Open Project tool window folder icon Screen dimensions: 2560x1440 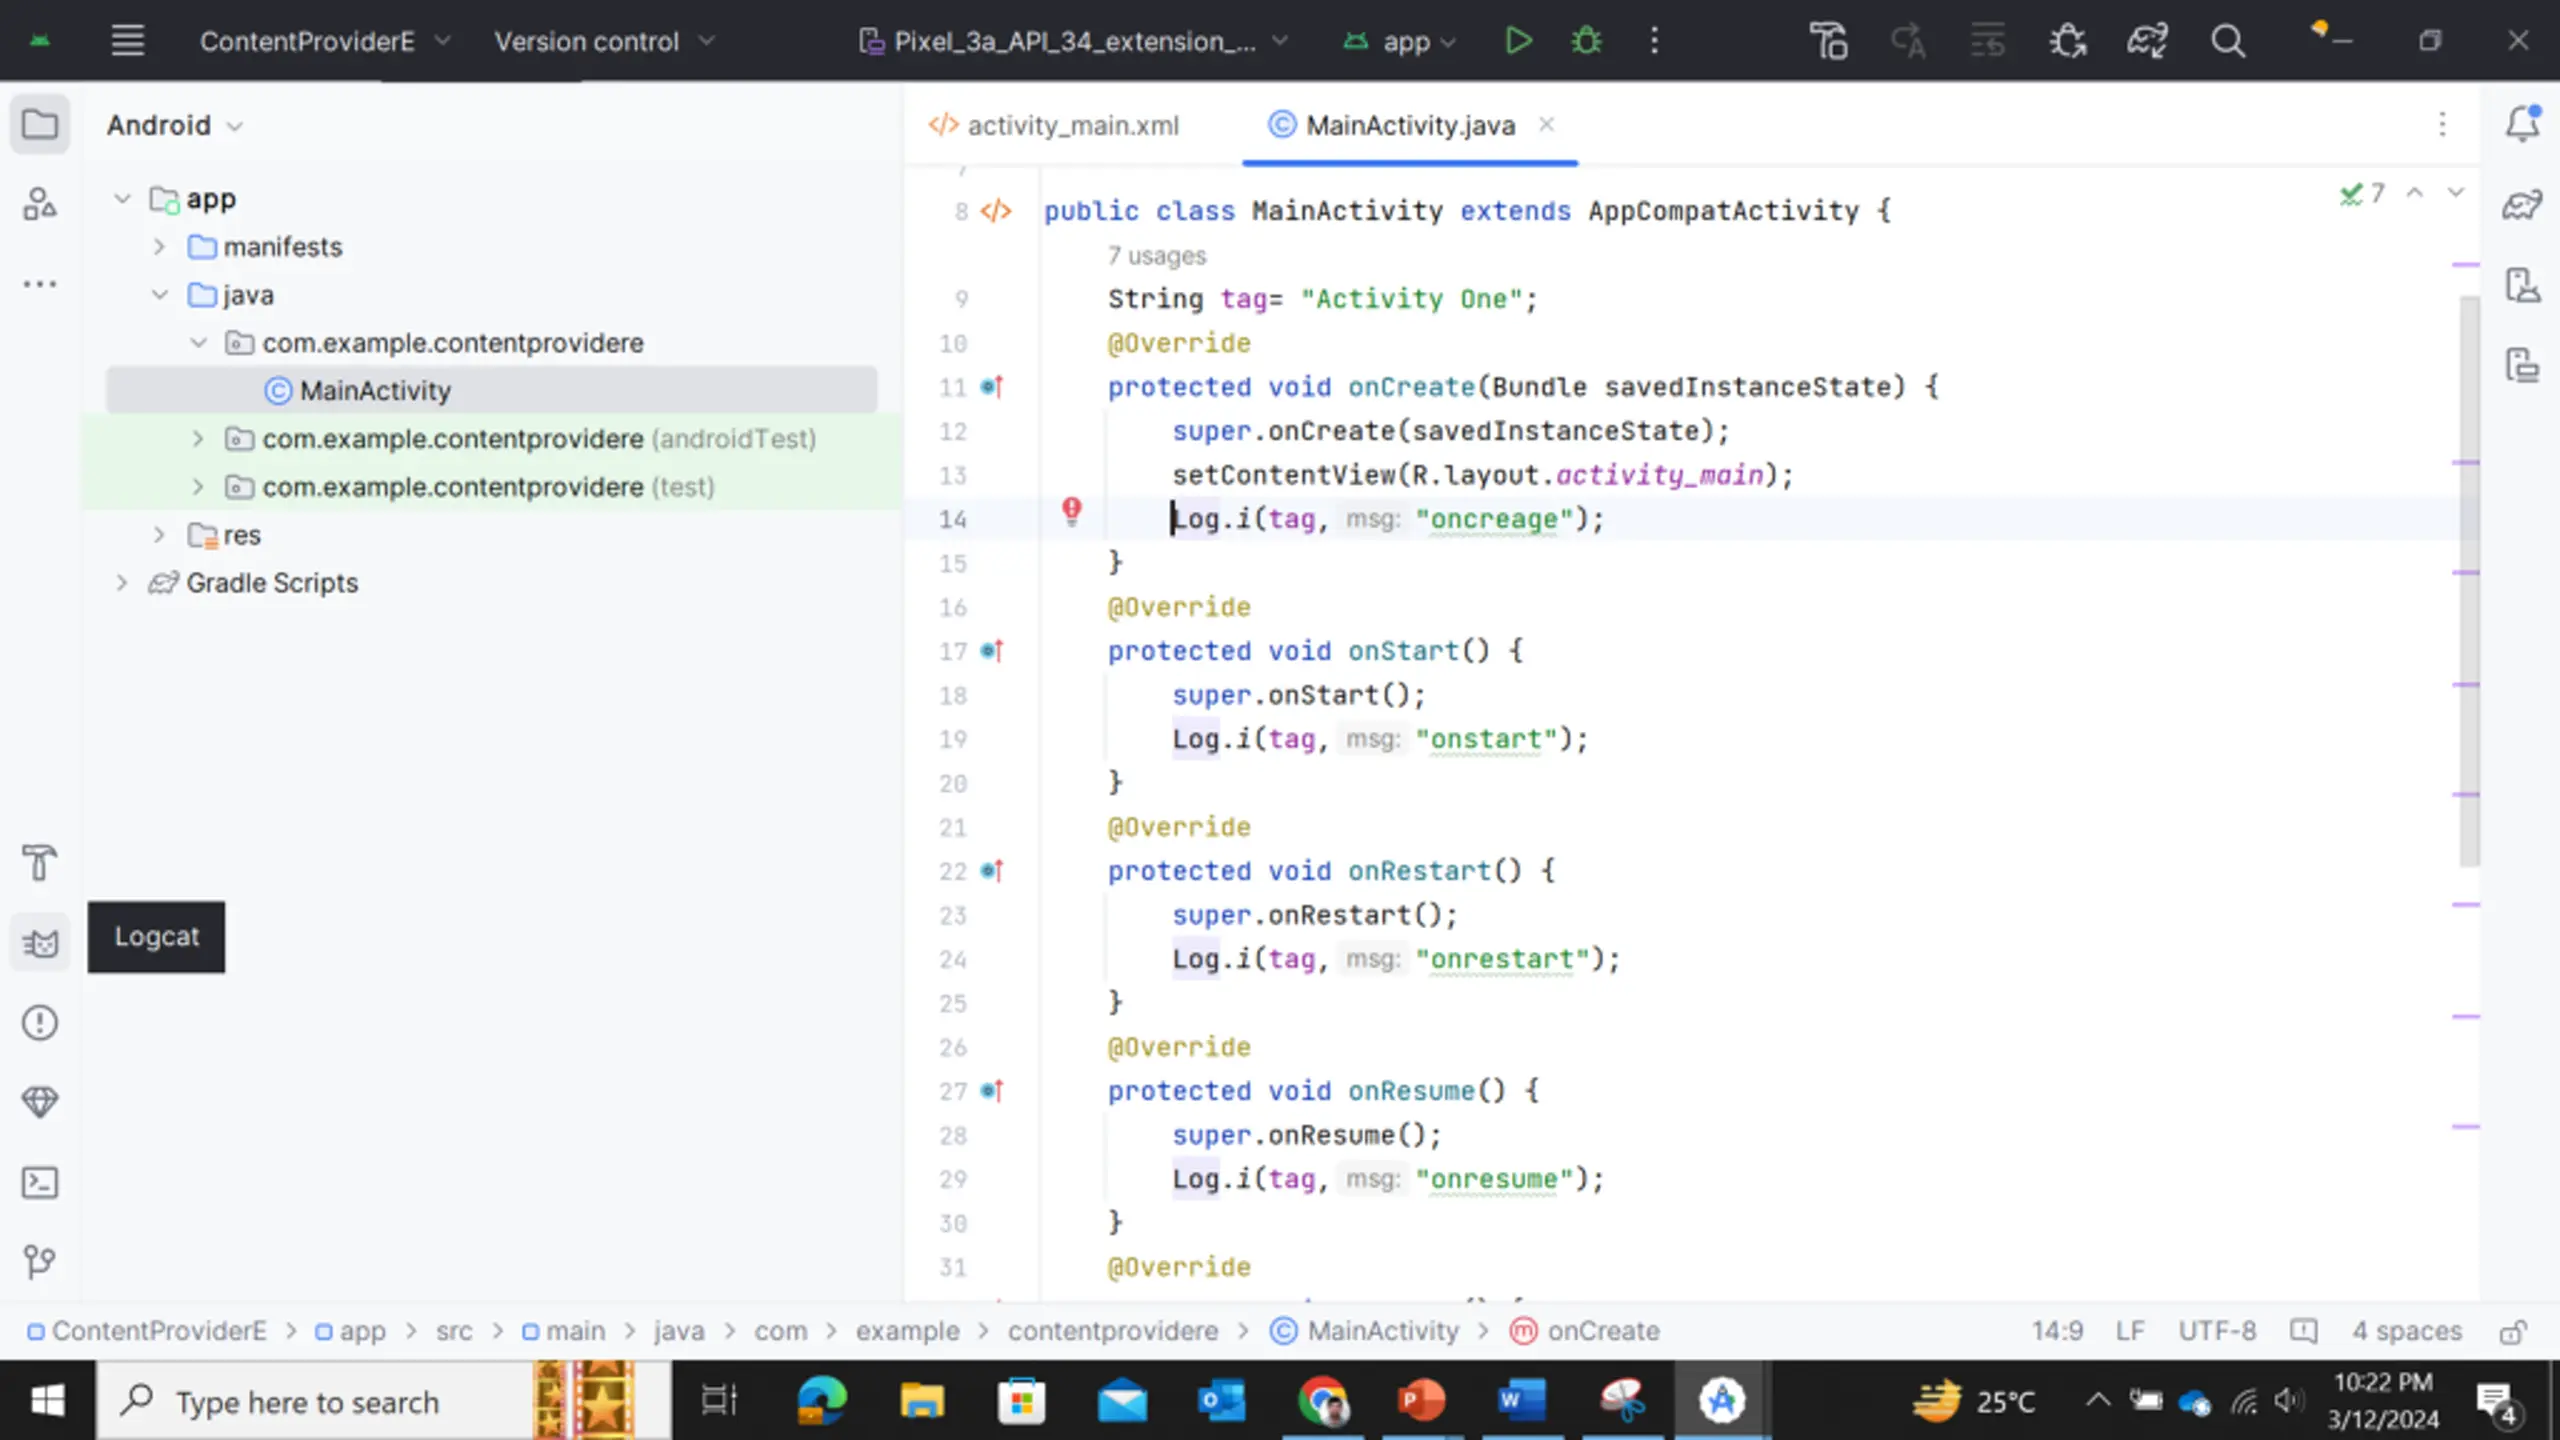(x=40, y=125)
